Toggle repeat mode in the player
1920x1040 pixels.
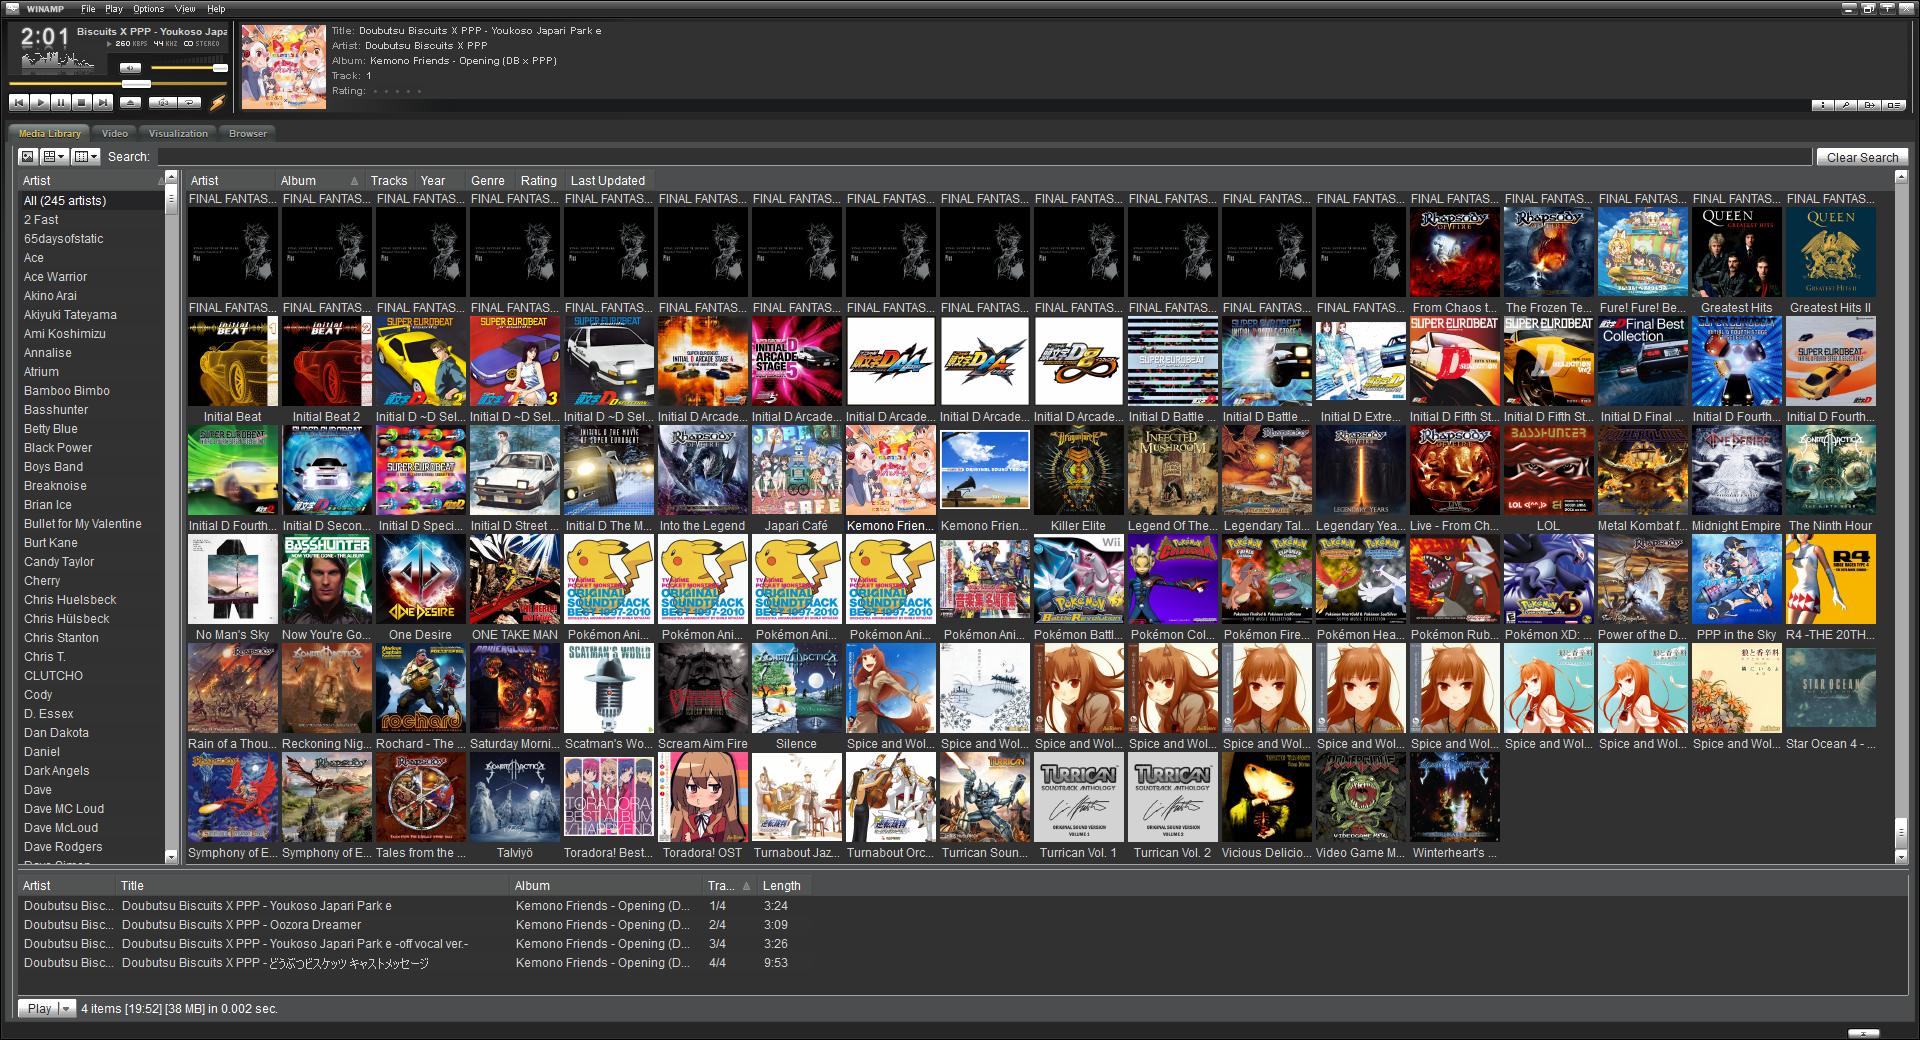pos(189,102)
